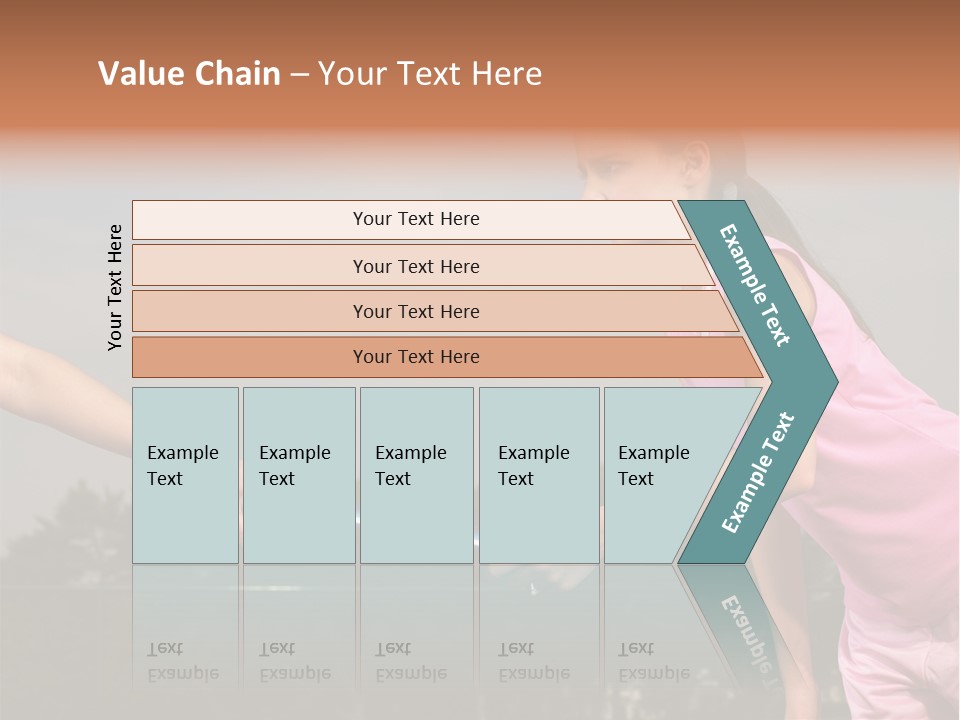Screen dimensions: 960x720
Task: Click the second "Your Text Here" bar from top
Action: pos(415,266)
